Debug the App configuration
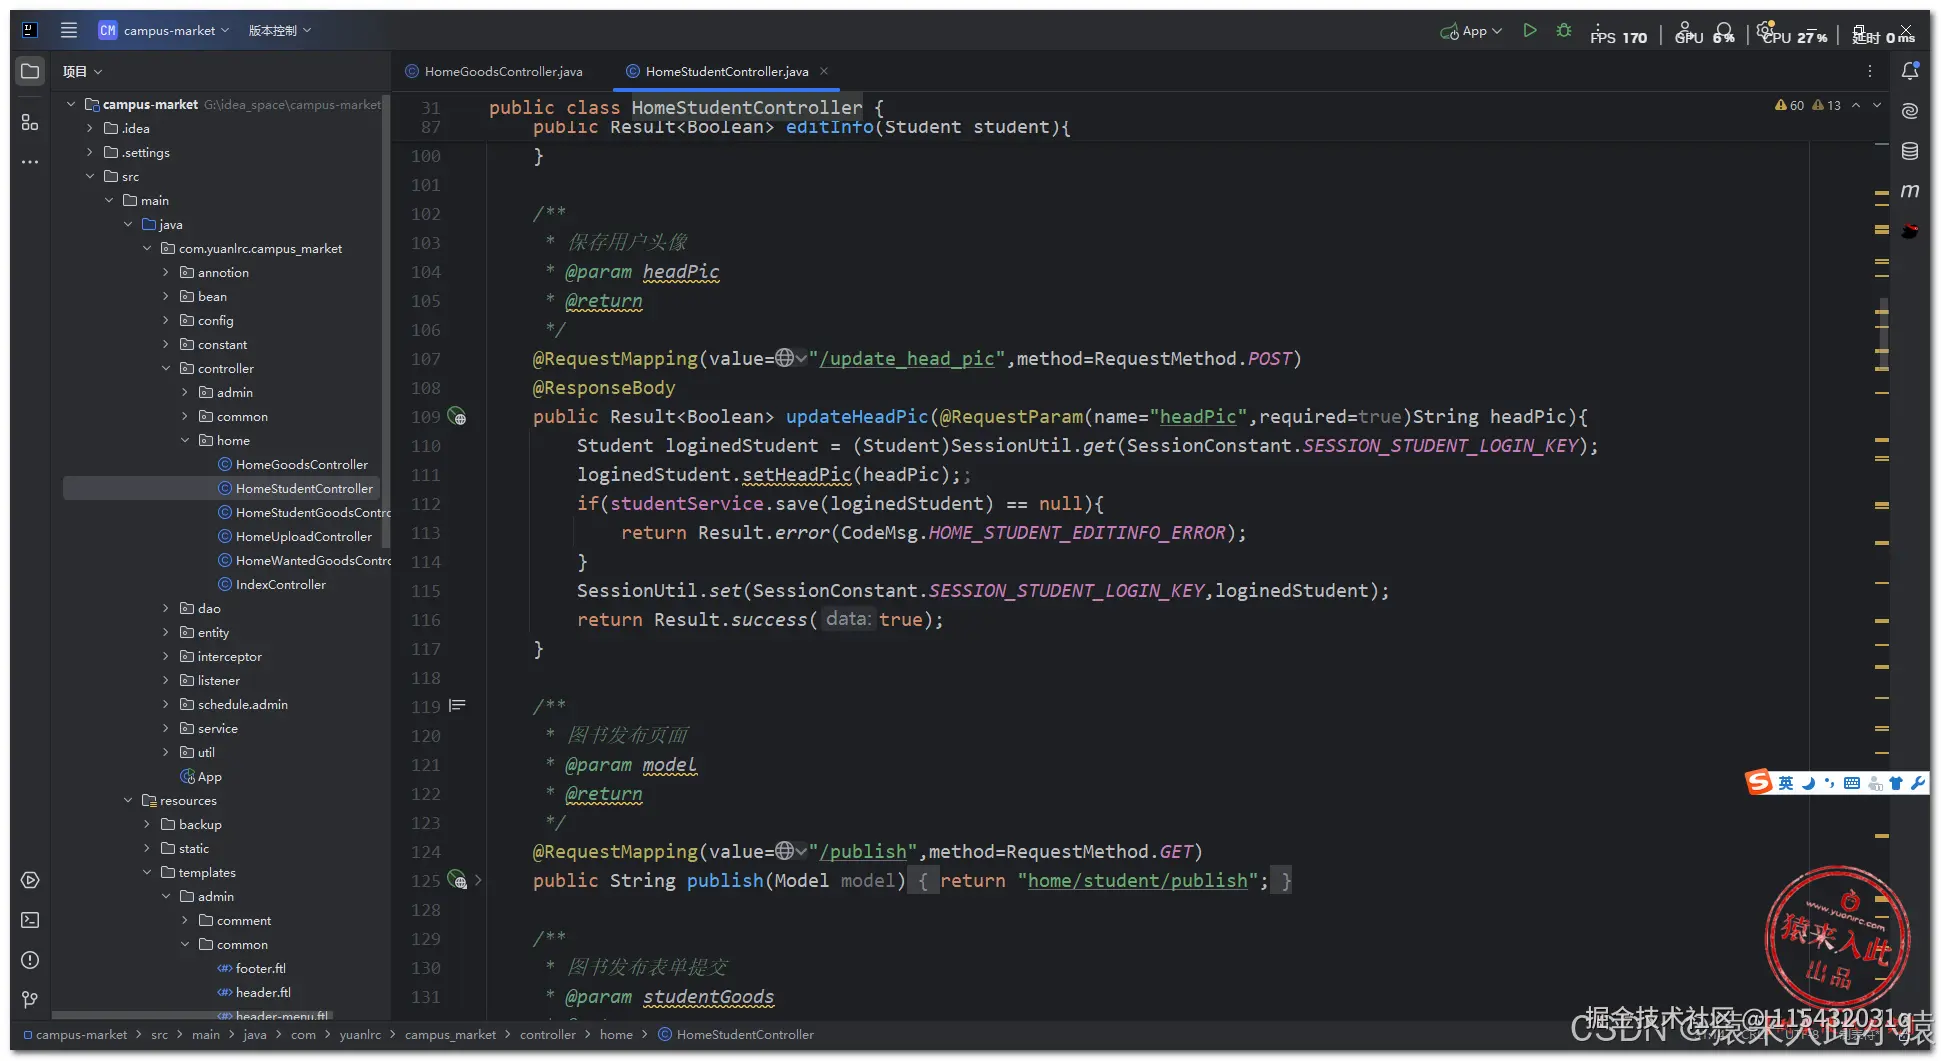The image size is (1941, 1061). pos(1564,31)
